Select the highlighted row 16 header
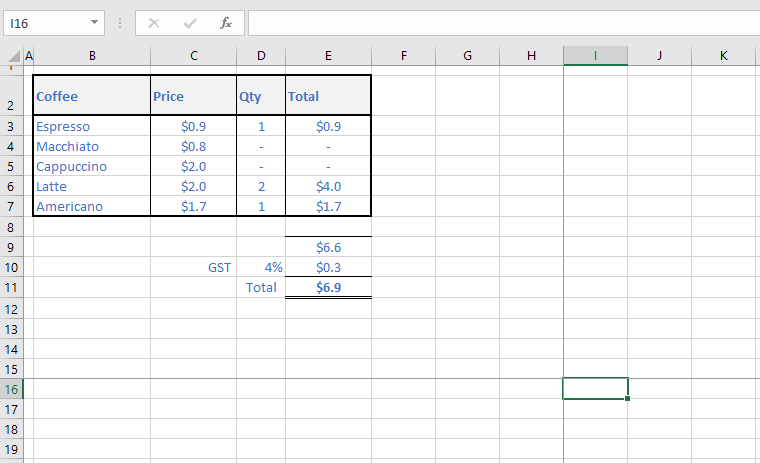The width and height of the screenshot is (760, 463). [11, 389]
